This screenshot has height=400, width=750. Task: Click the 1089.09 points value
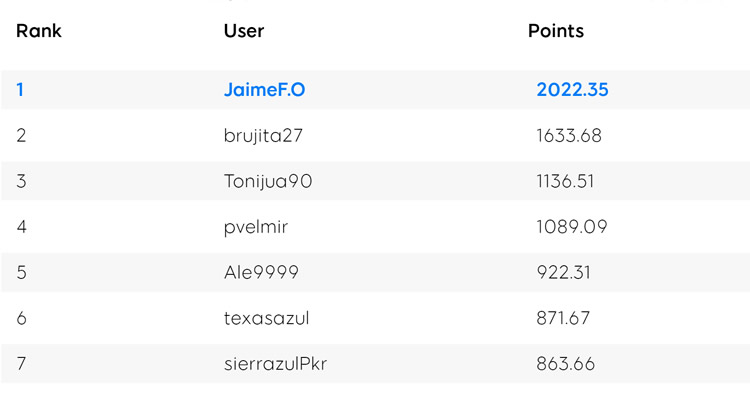tap(572, 227)
